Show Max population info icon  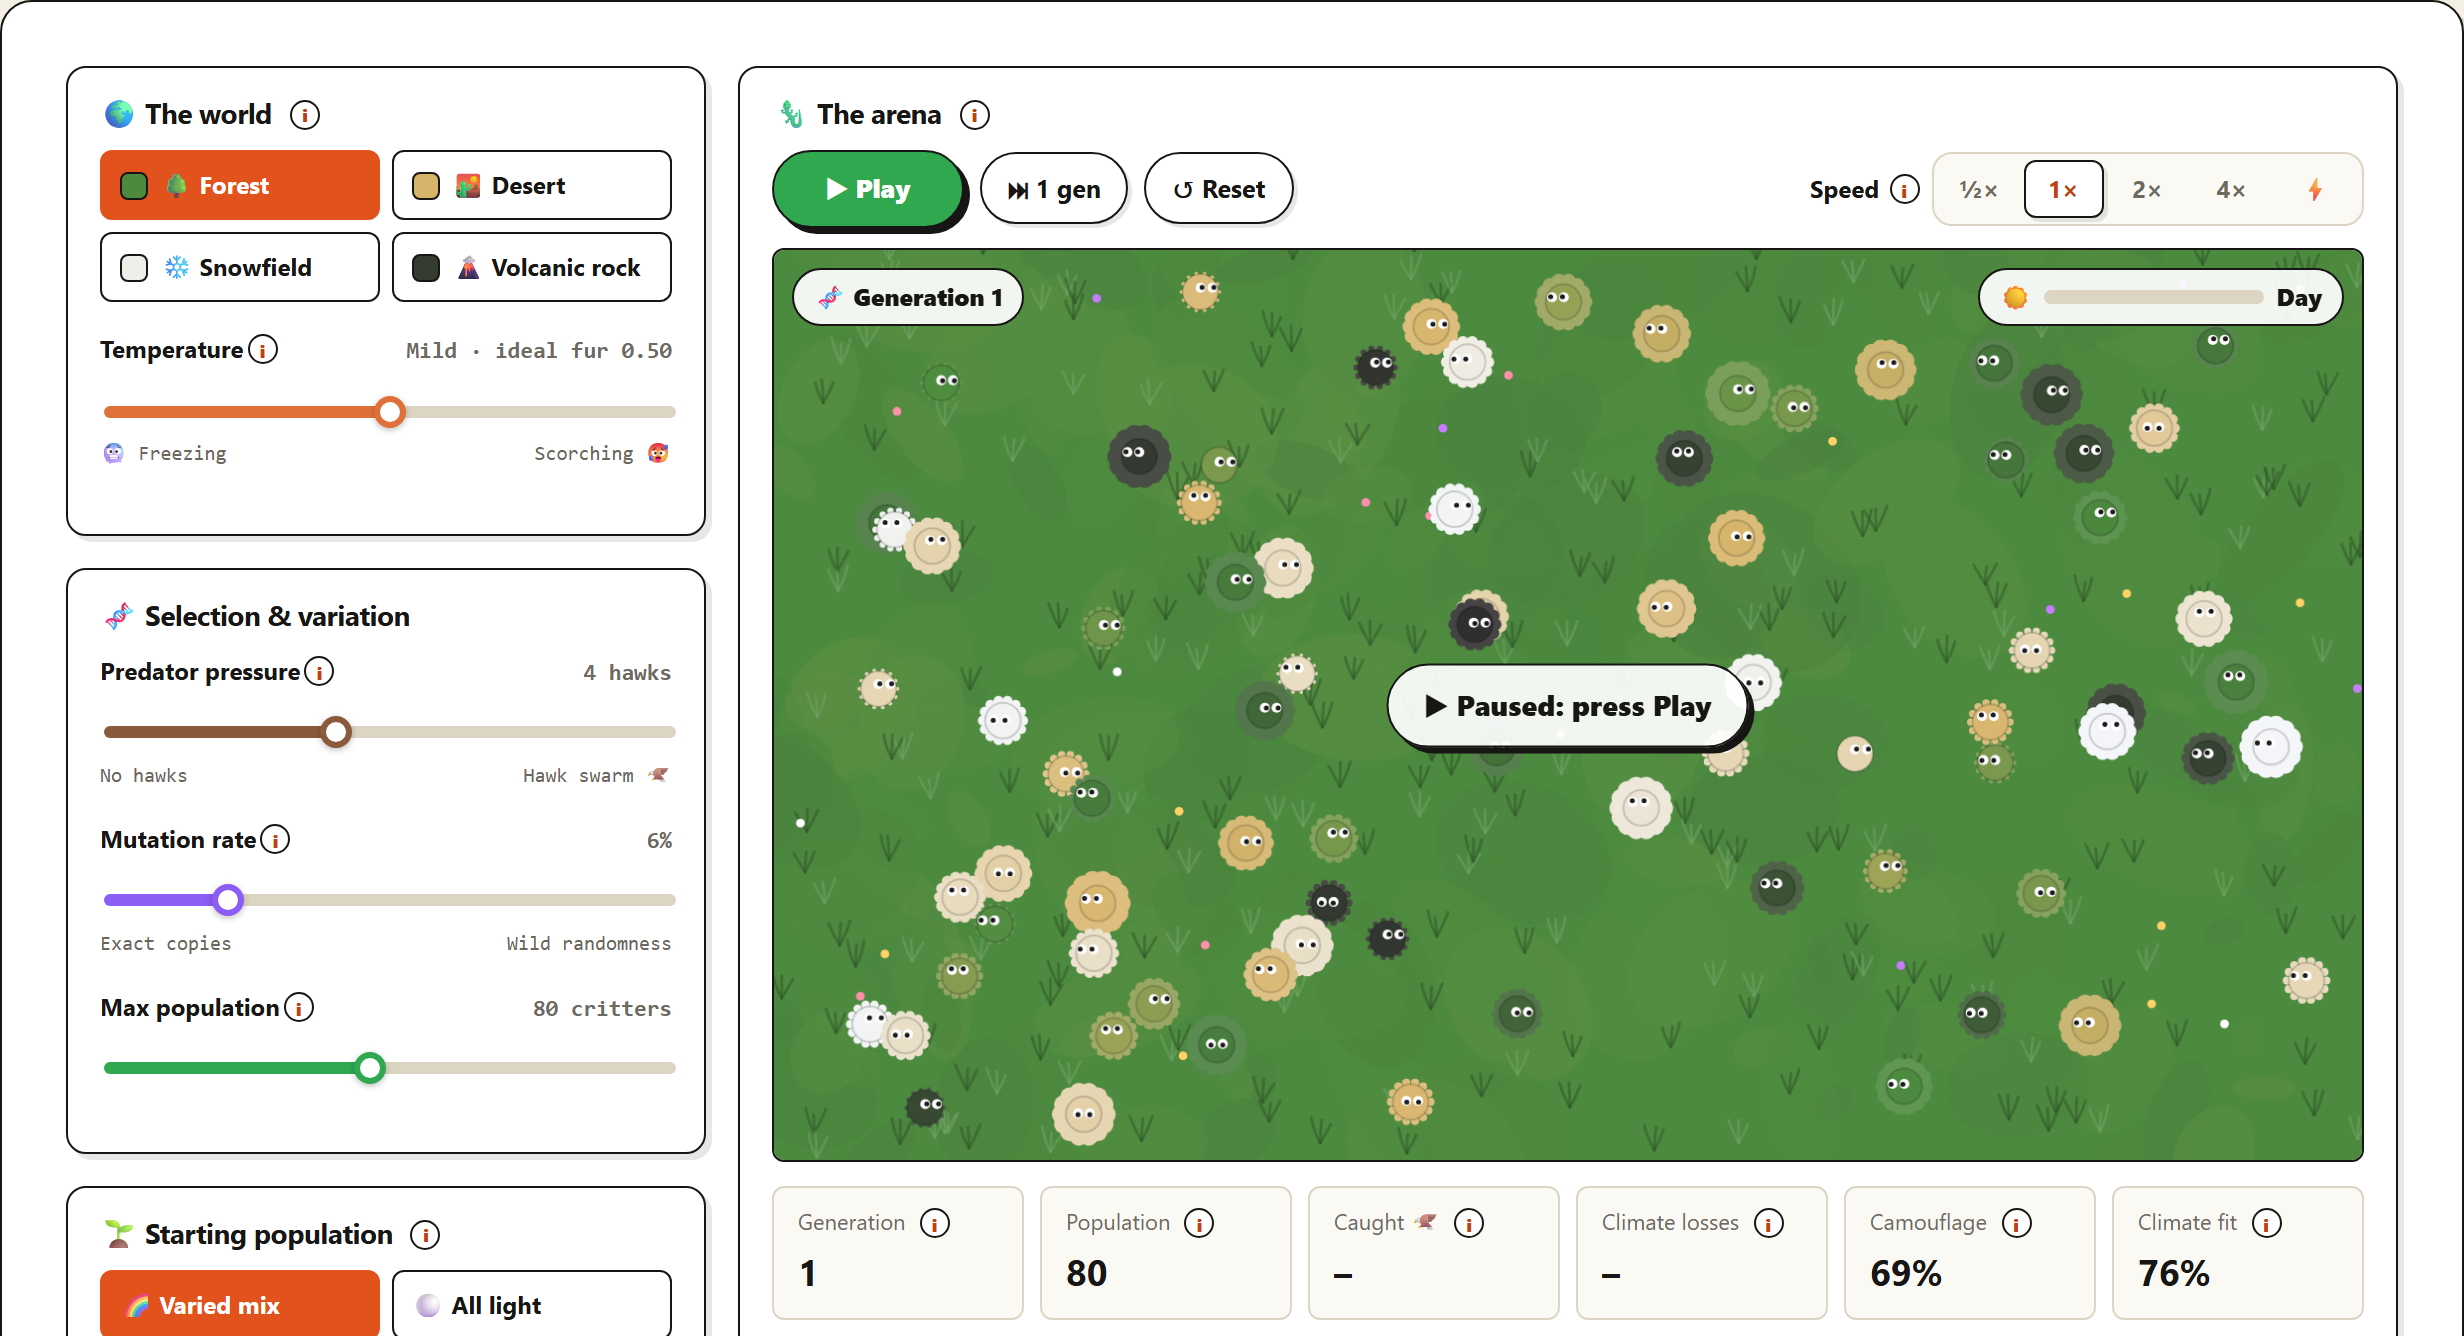pos(299,1008)
